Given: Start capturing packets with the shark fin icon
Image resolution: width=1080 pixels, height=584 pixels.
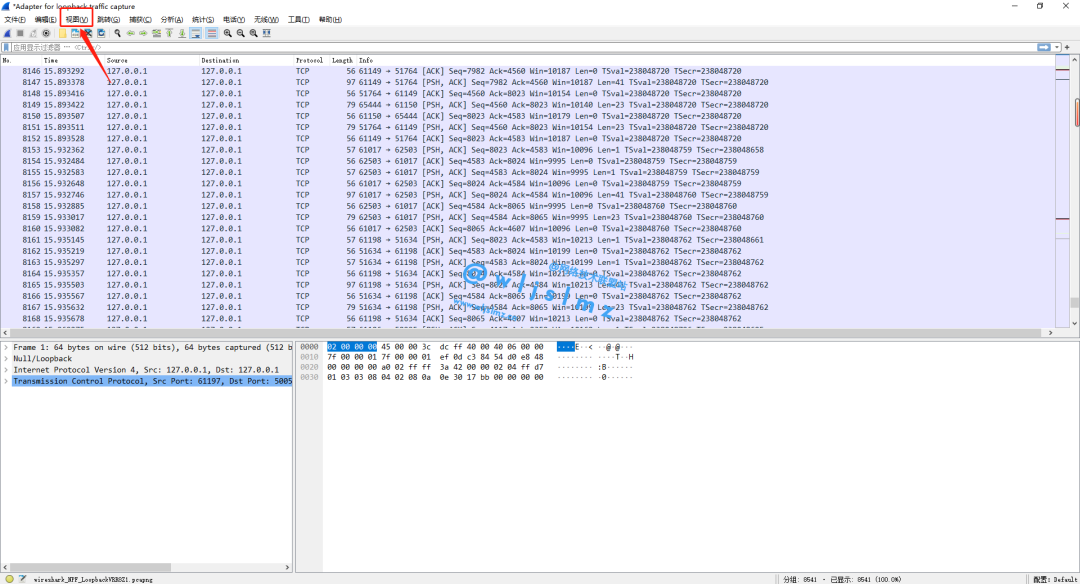Looking at the screenshot, I should pyautogui.click(x=7, y=33).
